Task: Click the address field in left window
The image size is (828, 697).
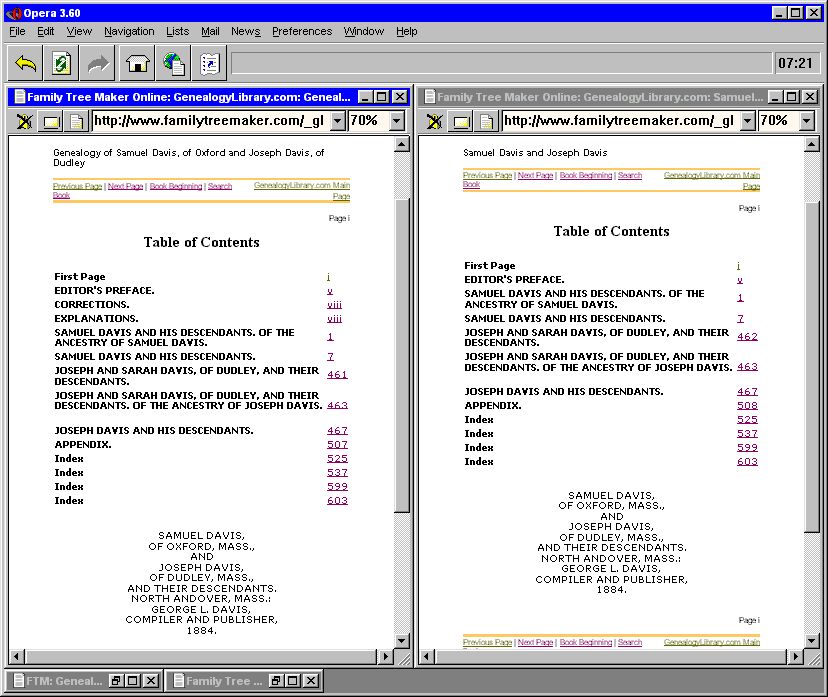Action: (x=211, y=121)
